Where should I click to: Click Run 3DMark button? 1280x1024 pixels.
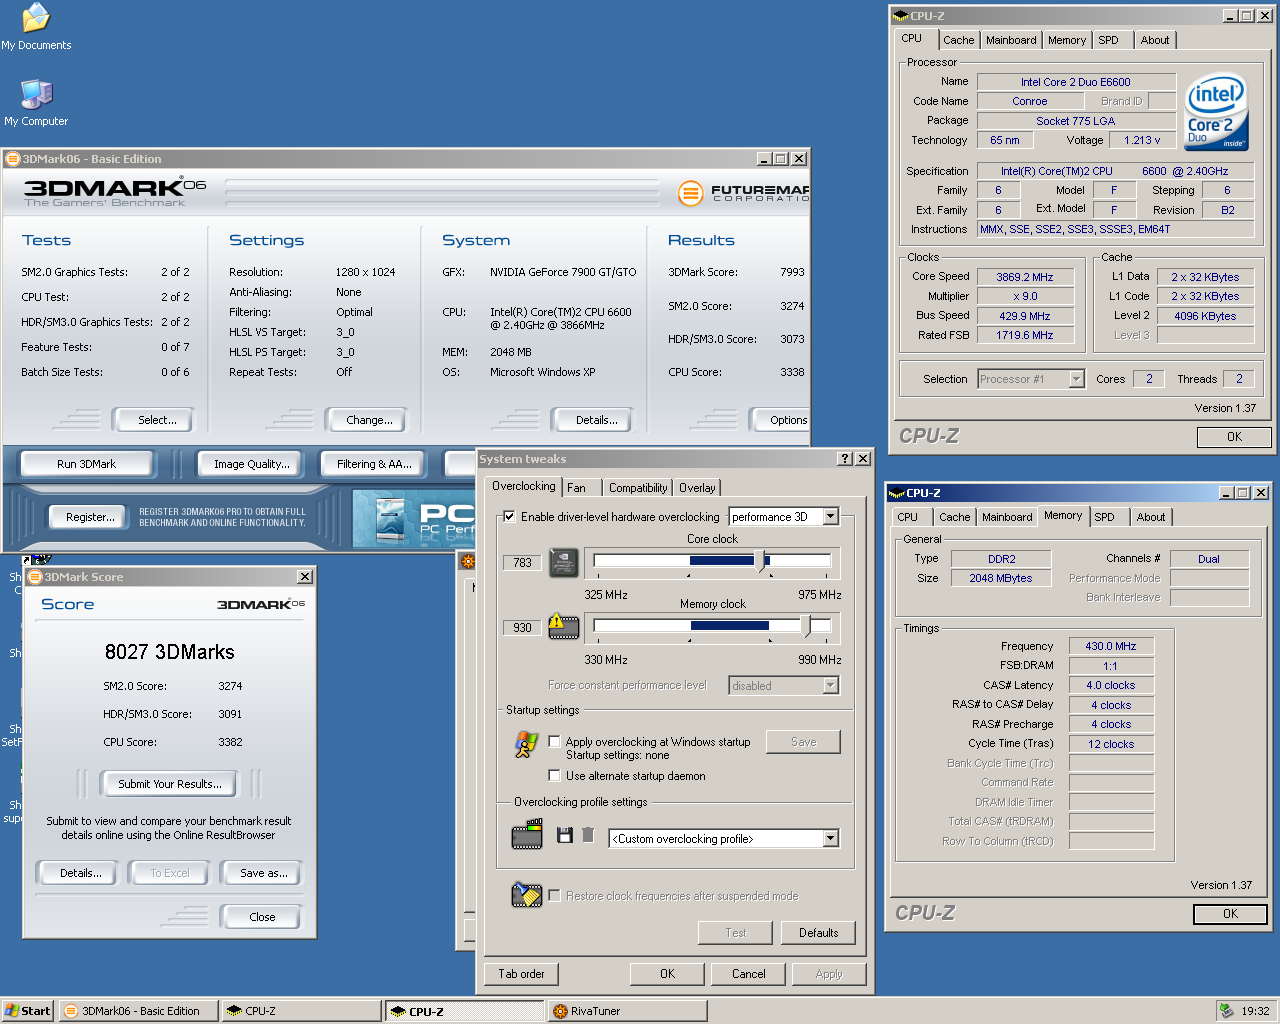click(x=87, y=464)
